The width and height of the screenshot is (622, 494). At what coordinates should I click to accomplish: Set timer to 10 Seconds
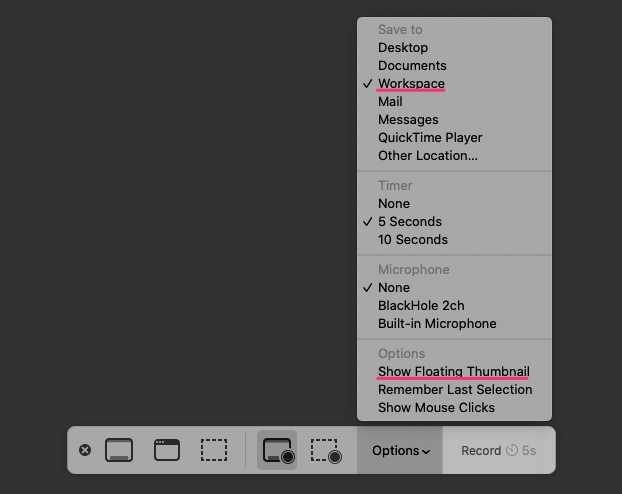(x=413, y=239)
